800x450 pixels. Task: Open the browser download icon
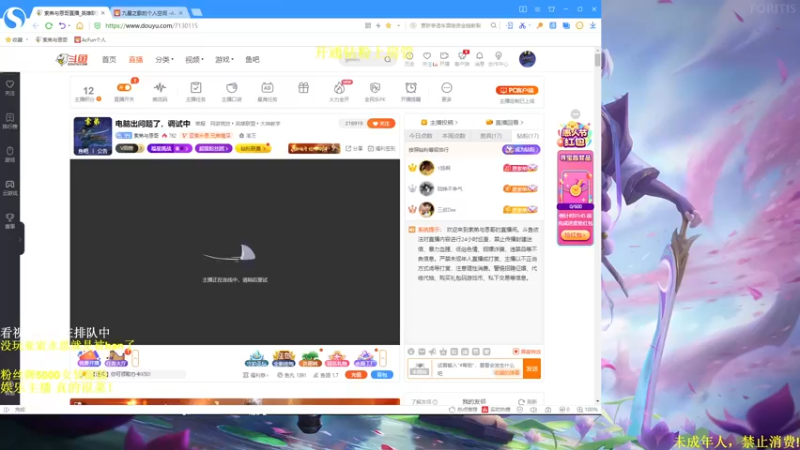(x=592, y=26)
